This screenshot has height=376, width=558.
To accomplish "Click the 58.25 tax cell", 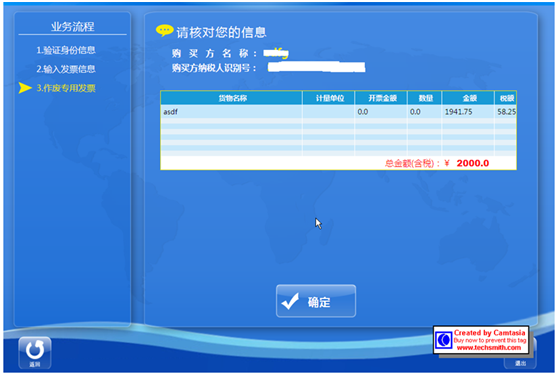I will click(x=506, y=112).
